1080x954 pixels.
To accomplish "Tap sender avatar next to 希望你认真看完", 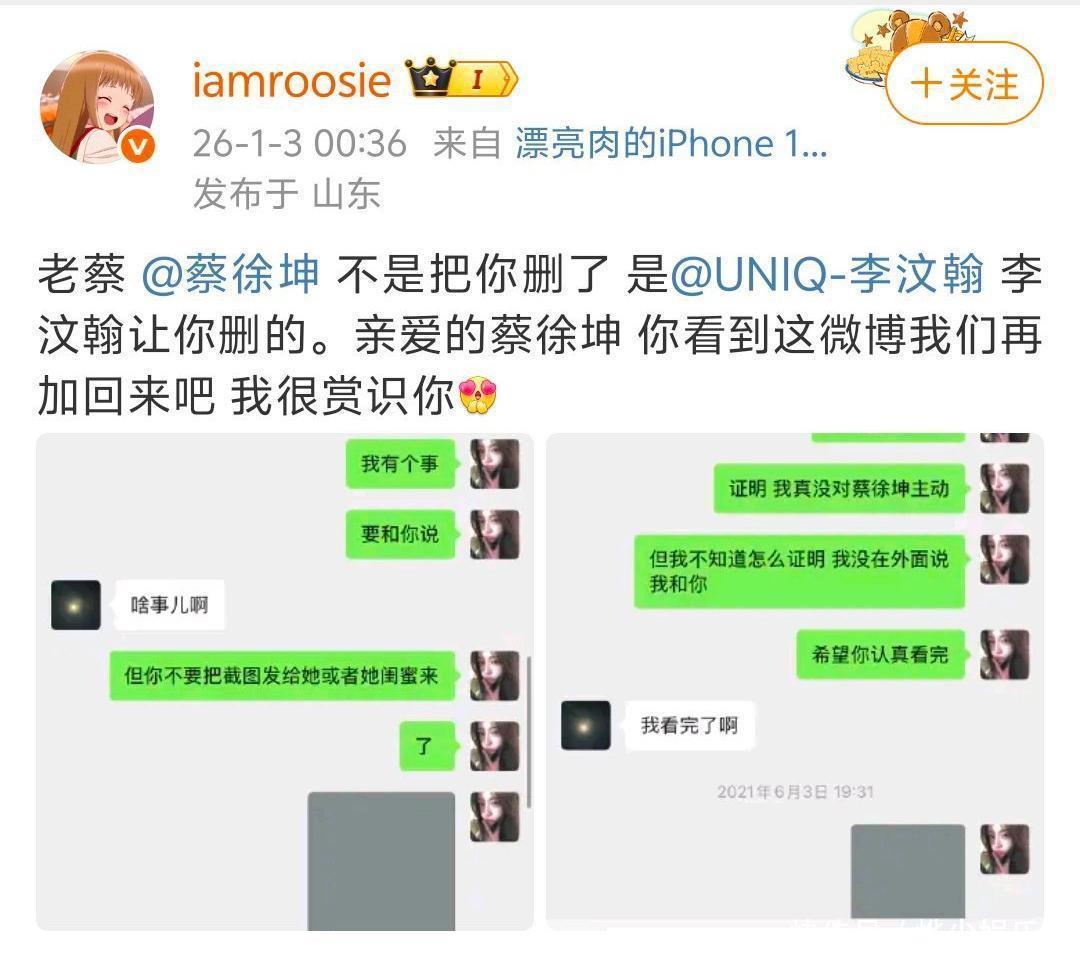I will (1004, 654).
